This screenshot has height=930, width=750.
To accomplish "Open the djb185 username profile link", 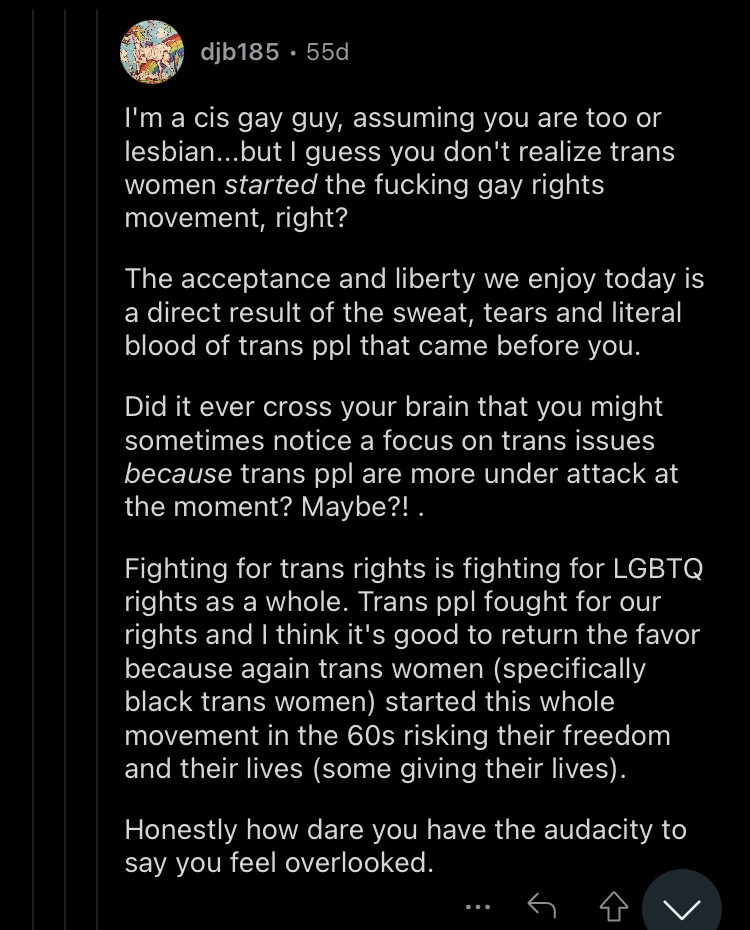I will pyautogui.click(x=240, y=52).
